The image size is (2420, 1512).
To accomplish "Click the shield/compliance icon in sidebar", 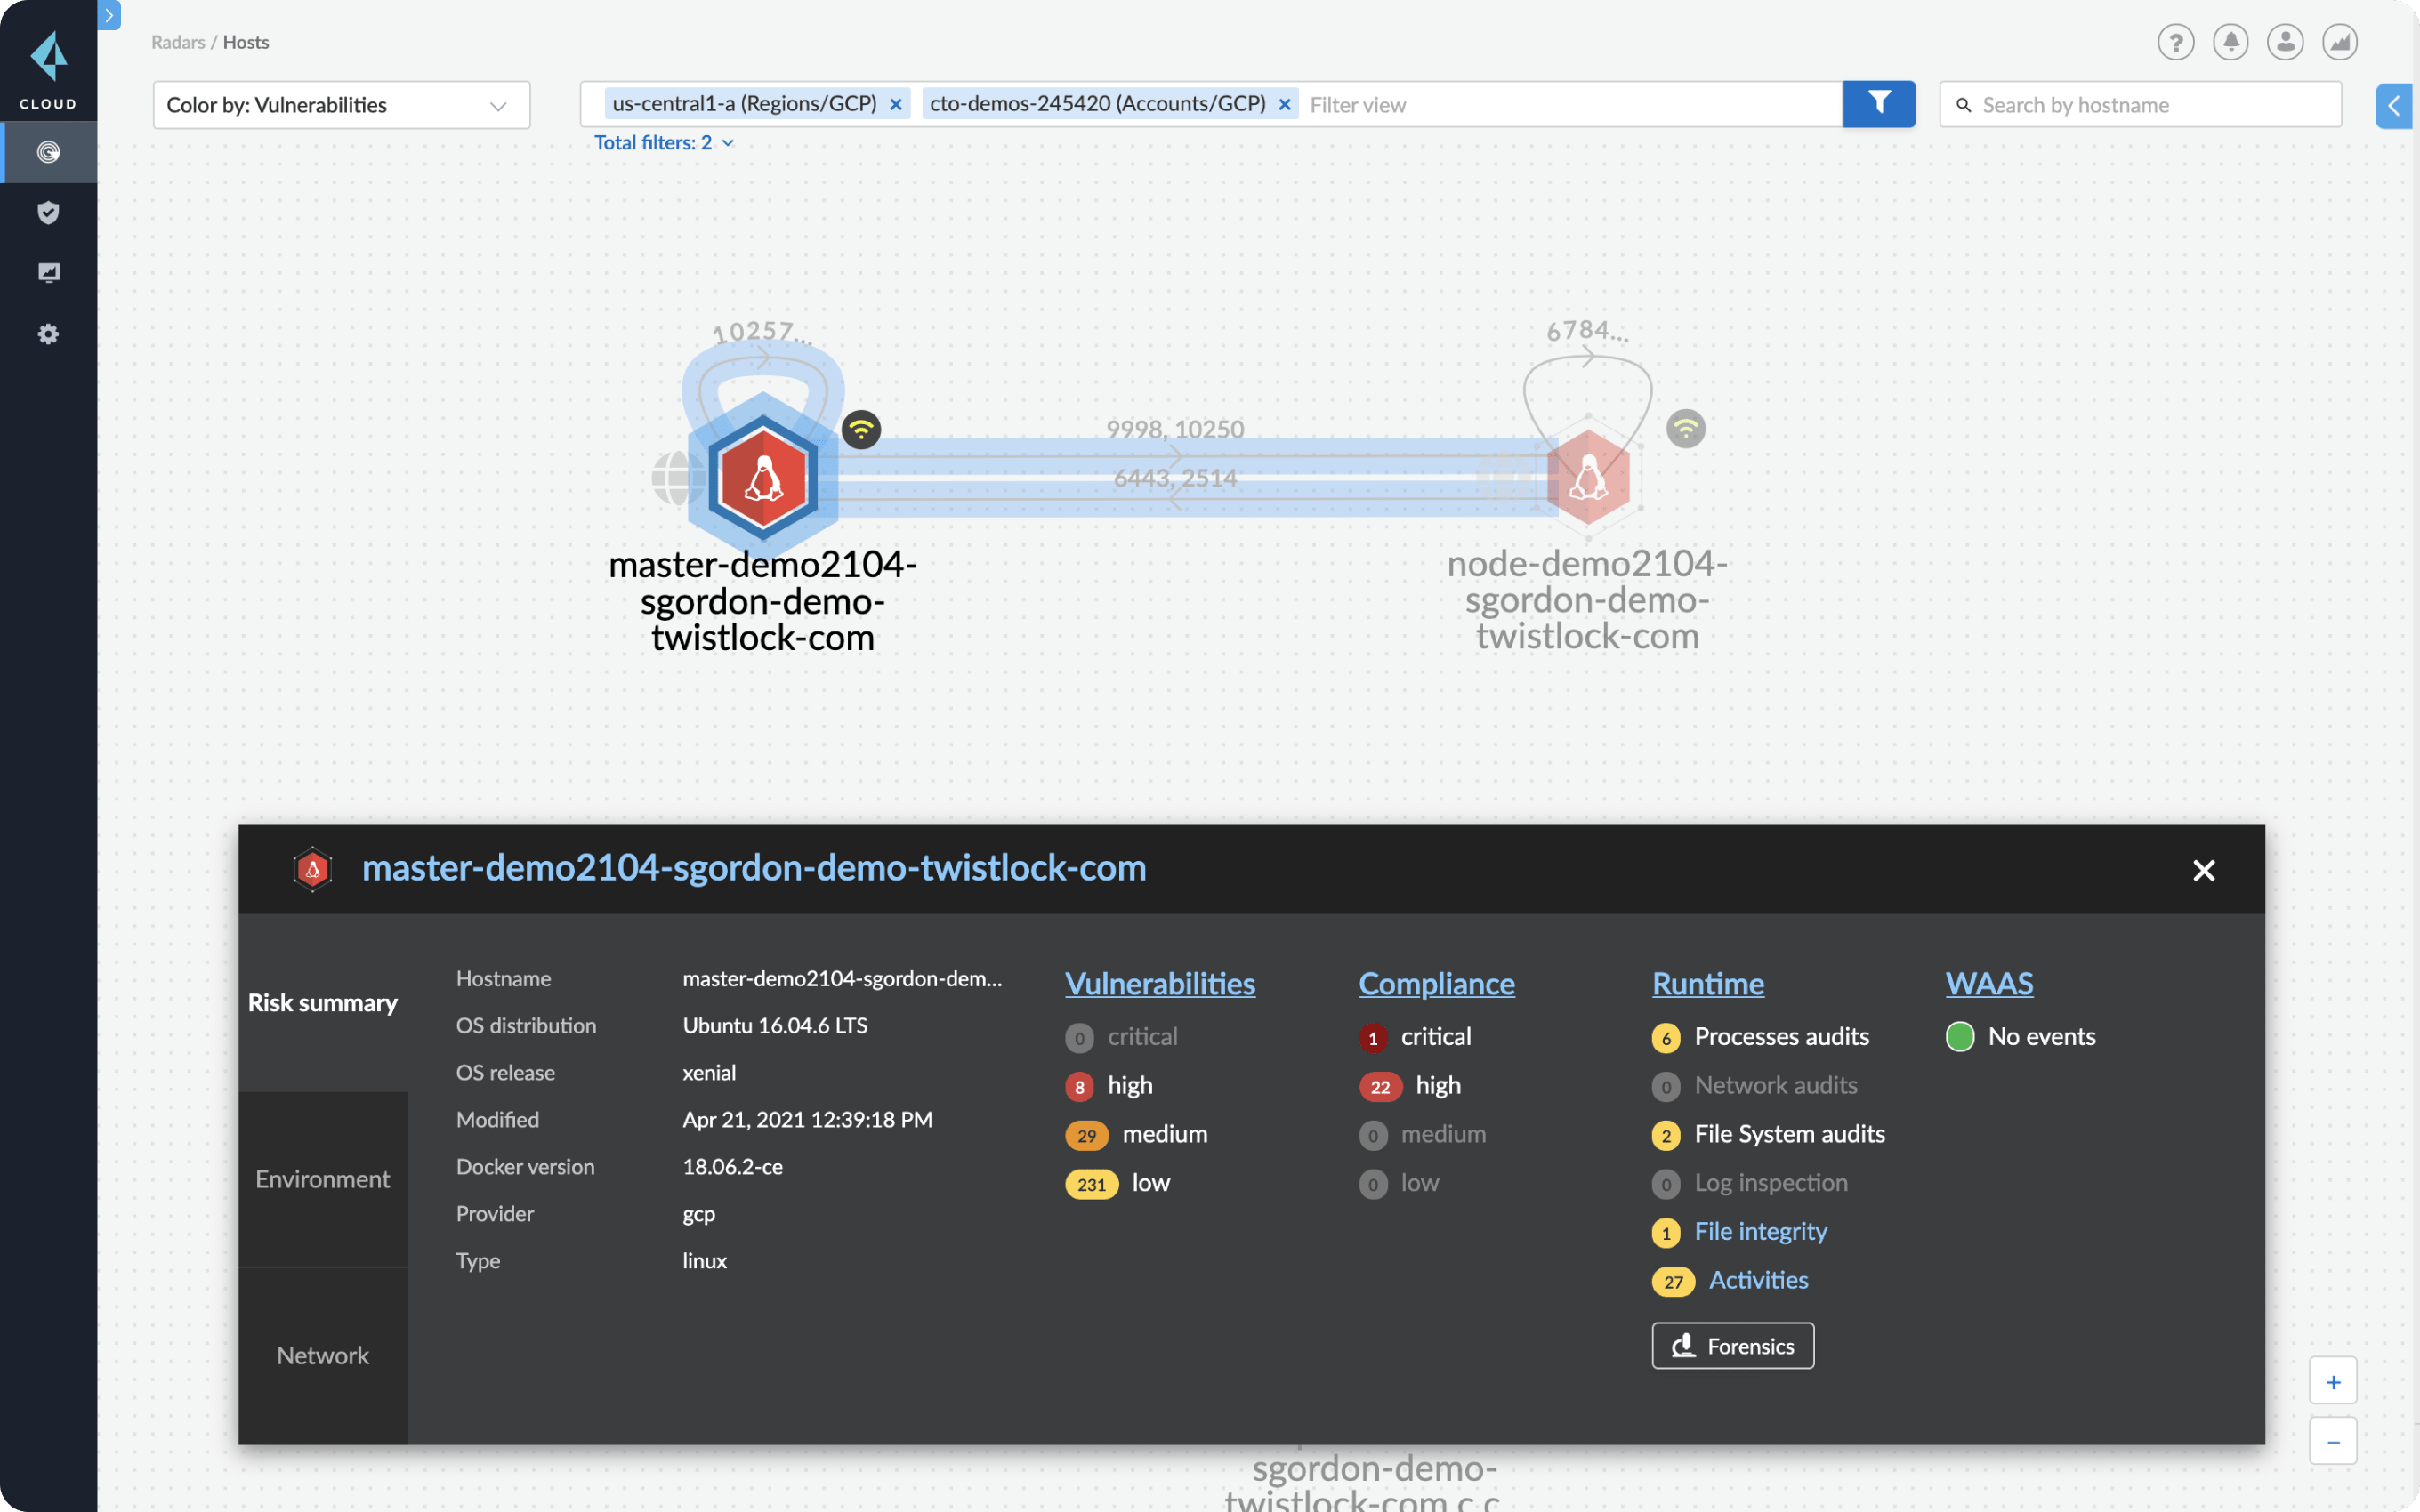I will [x=47, y=211].
